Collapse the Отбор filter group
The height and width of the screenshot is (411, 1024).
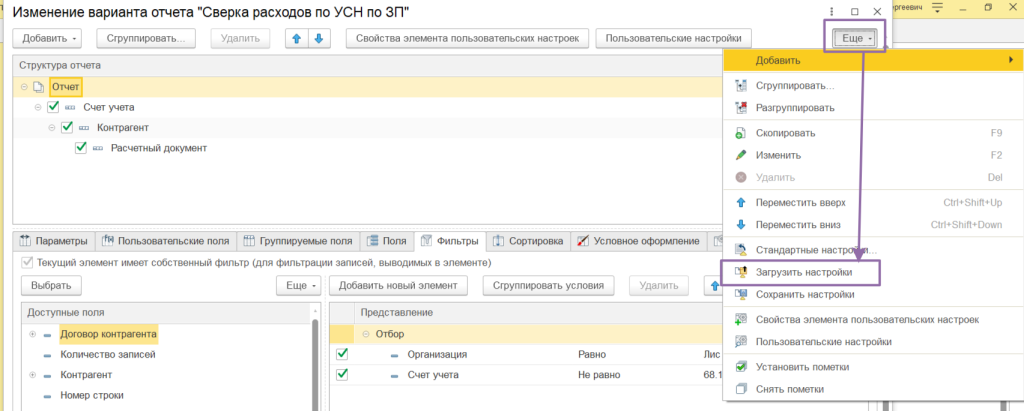tap(366, 334)
